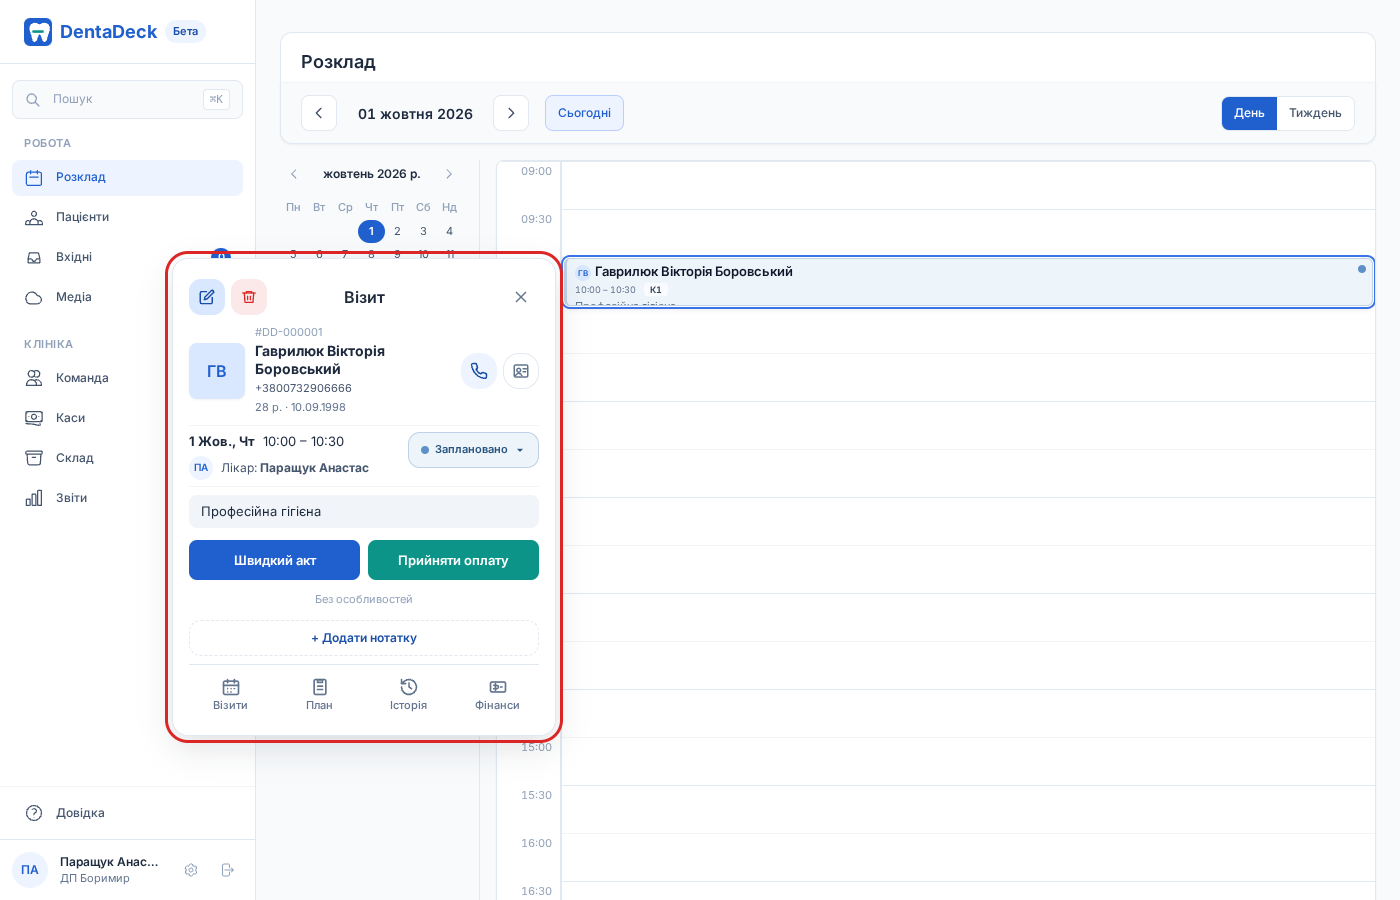Add a note via Додати нотатку
This screenshot has height=900, width=1400.
364,638
